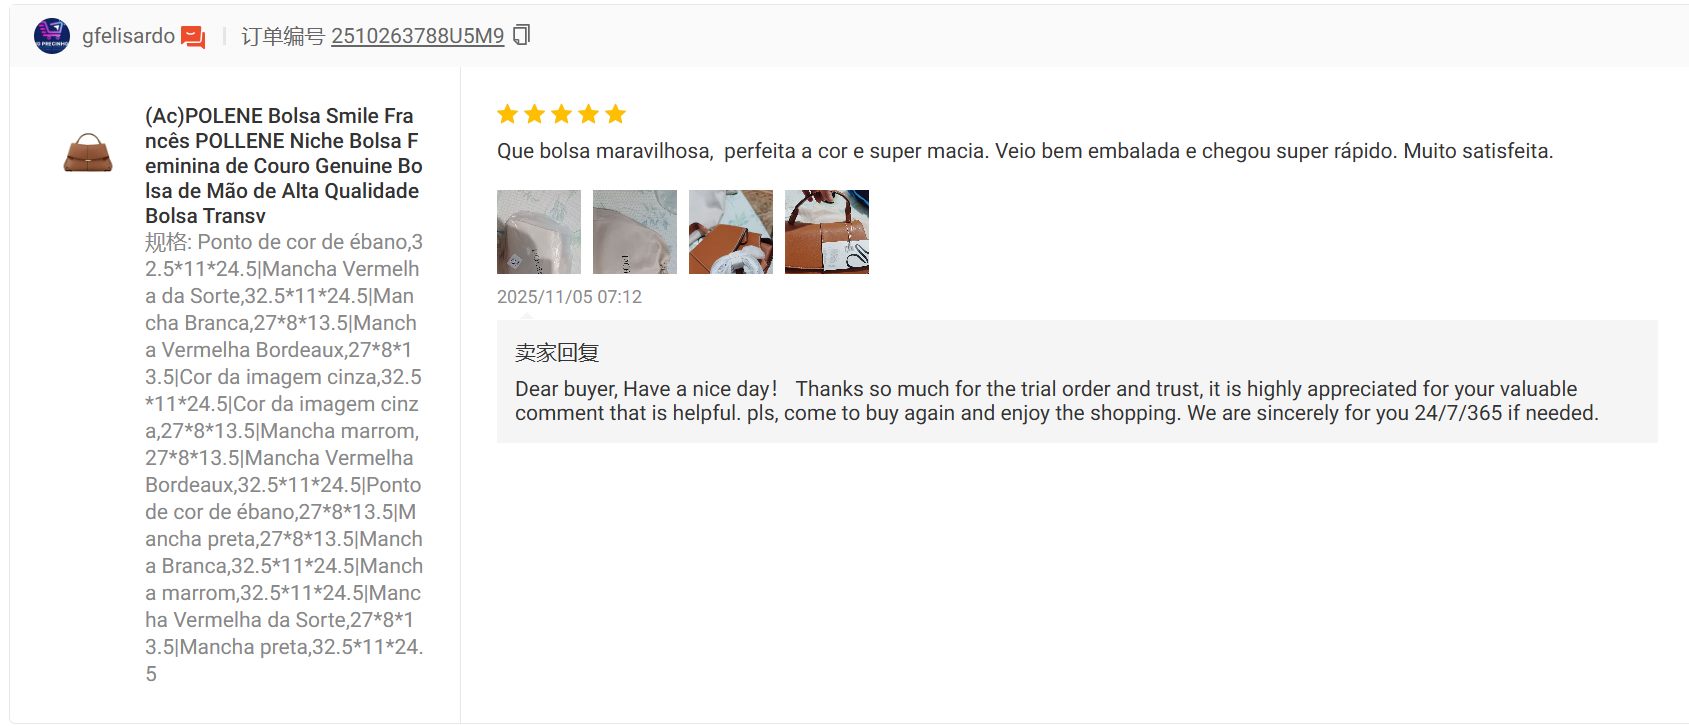This screenshot has width=1689, height=726.
Task: Click the review date 2025/11/05 07:12
Action: coord(569,297)
